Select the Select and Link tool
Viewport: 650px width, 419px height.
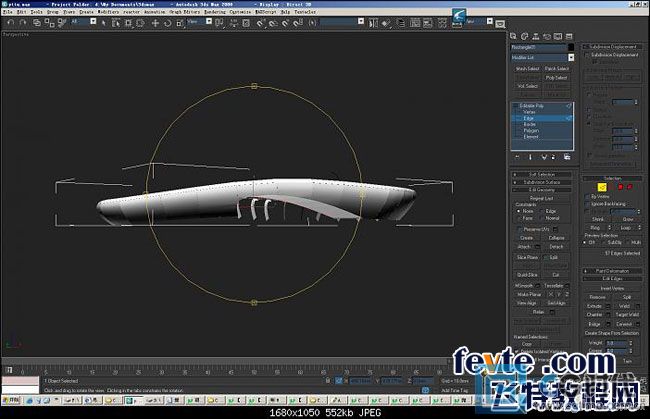pyautogui.click(x=36, y=23)
